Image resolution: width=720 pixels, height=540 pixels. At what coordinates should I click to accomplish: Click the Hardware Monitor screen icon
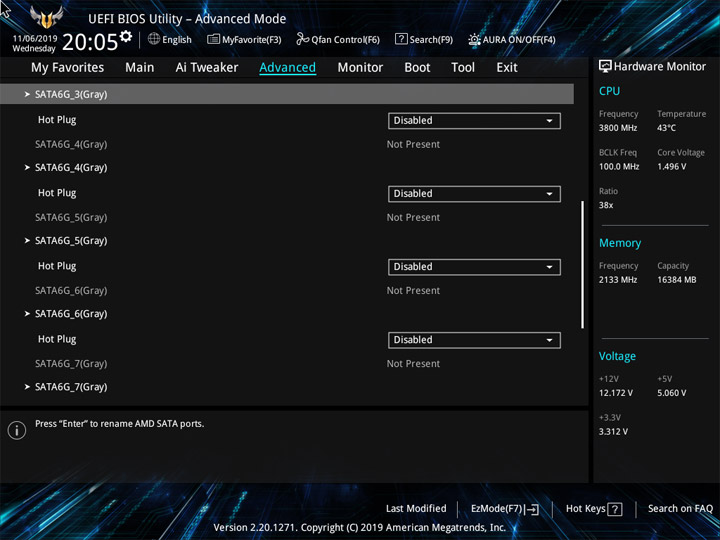[x=605, y=66]
